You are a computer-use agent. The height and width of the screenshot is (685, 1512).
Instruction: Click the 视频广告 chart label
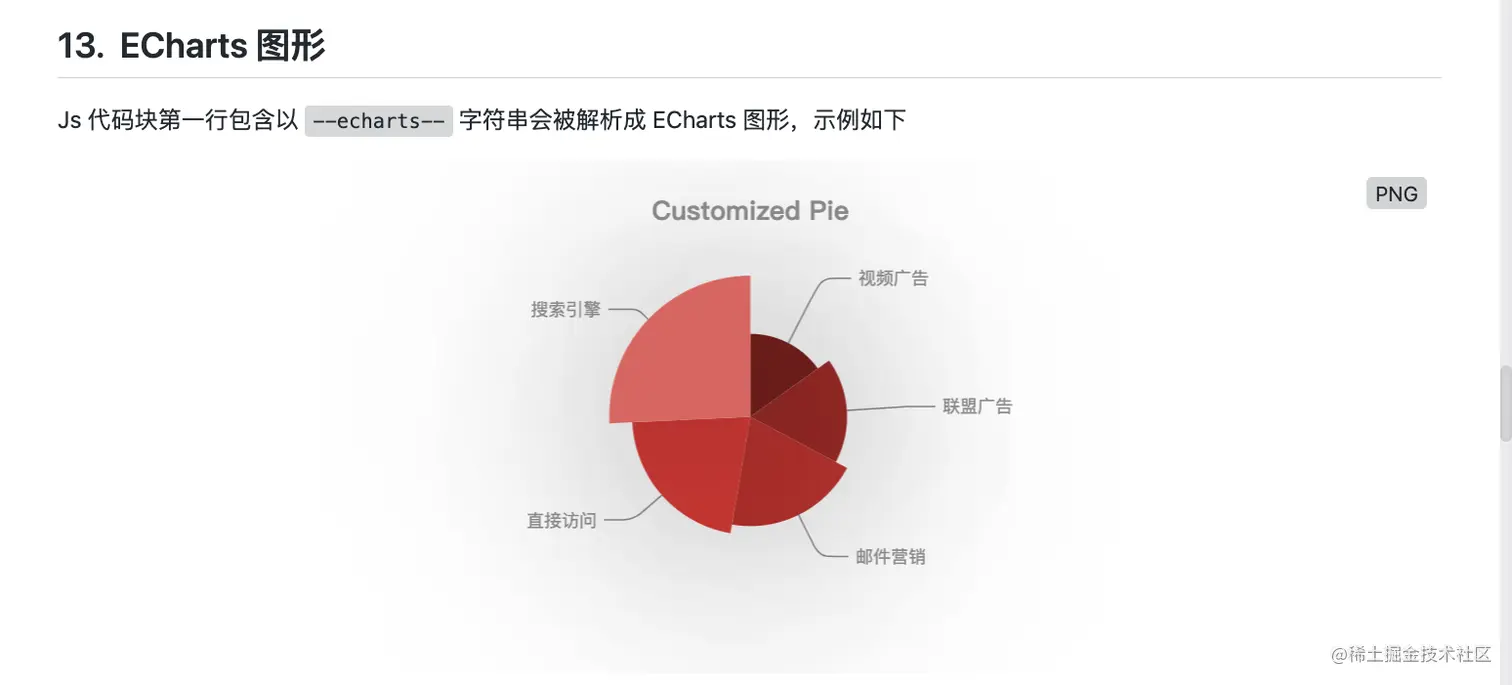pyautogui.click(x=893, y=278)
